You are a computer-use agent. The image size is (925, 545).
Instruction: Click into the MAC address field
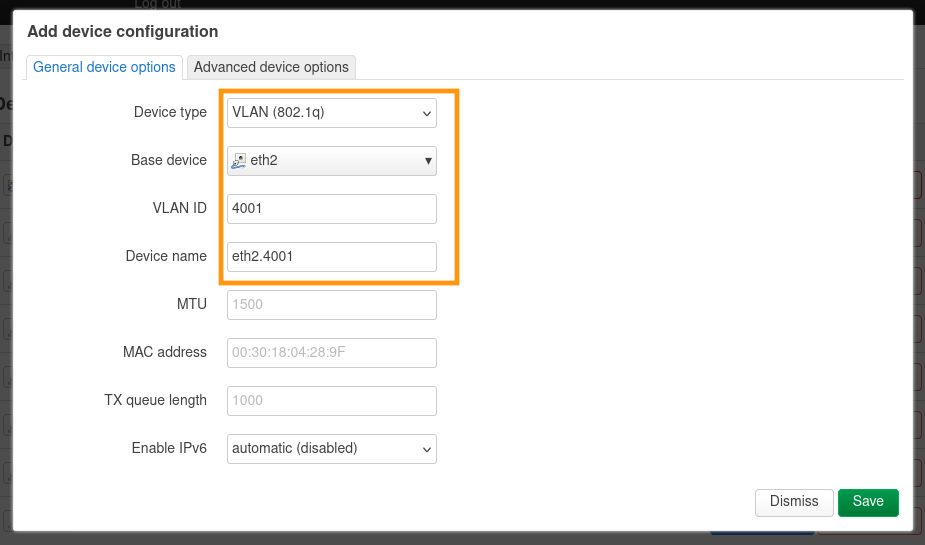tap(331, 352)
